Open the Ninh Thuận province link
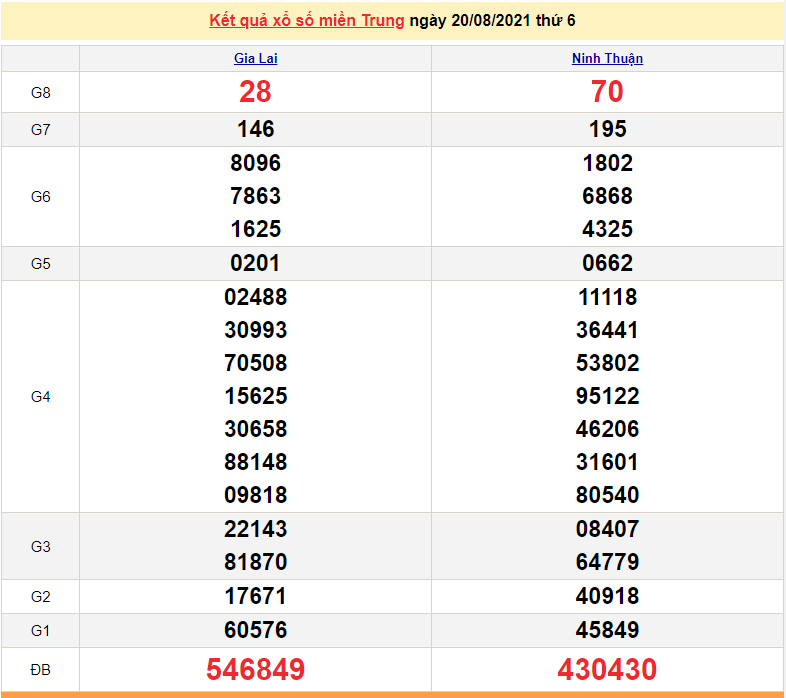This screenshot has width=786, height=698. (607, 59)
